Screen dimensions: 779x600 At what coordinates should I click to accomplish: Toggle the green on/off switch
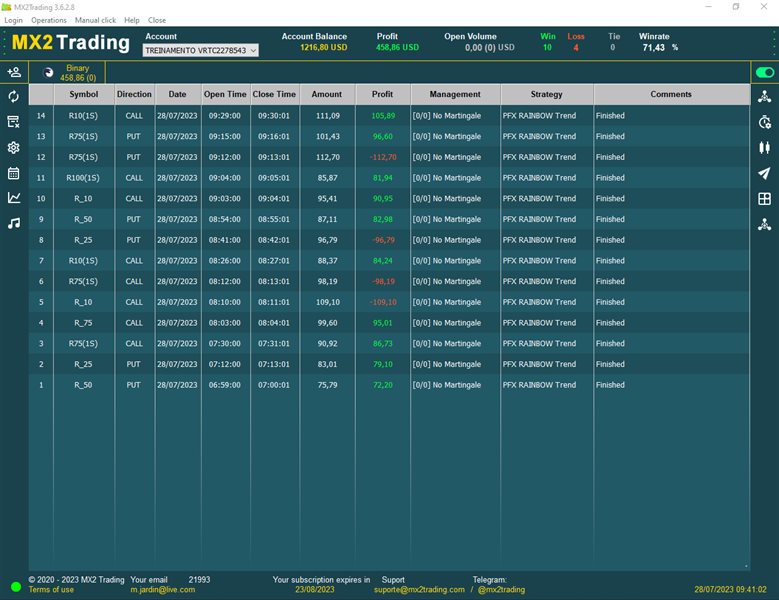click(x=765, y=72)
